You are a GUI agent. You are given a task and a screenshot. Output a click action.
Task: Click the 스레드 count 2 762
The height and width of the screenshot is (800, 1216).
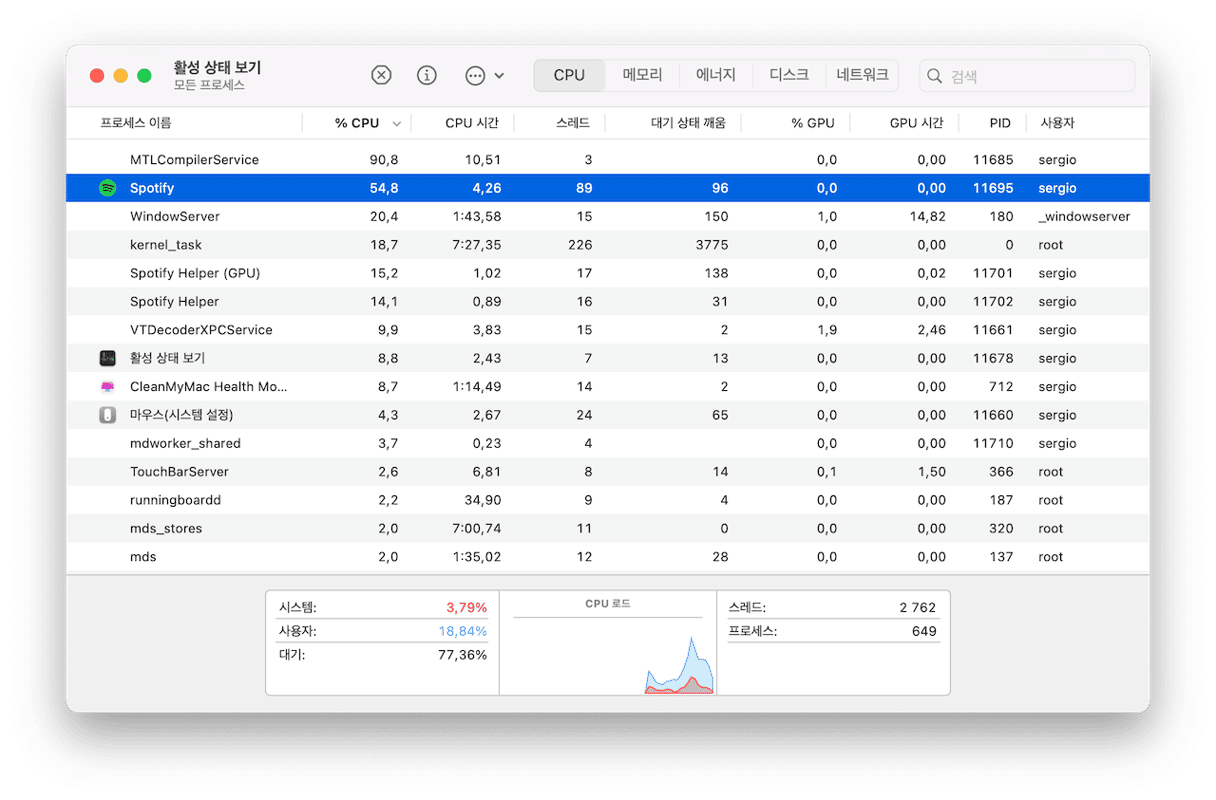click(917, 607)
